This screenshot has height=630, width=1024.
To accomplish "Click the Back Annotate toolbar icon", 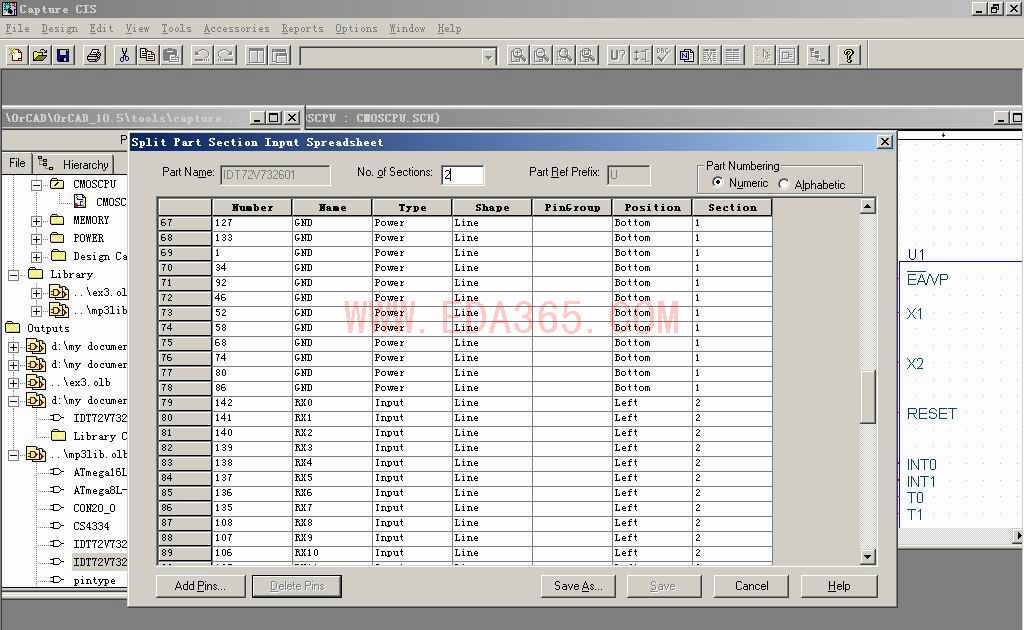I will (641, 55).
